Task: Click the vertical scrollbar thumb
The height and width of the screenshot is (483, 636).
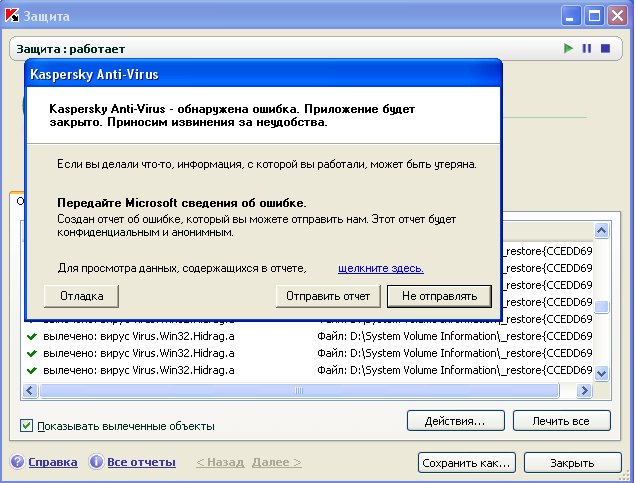Action: click(601, 307)
